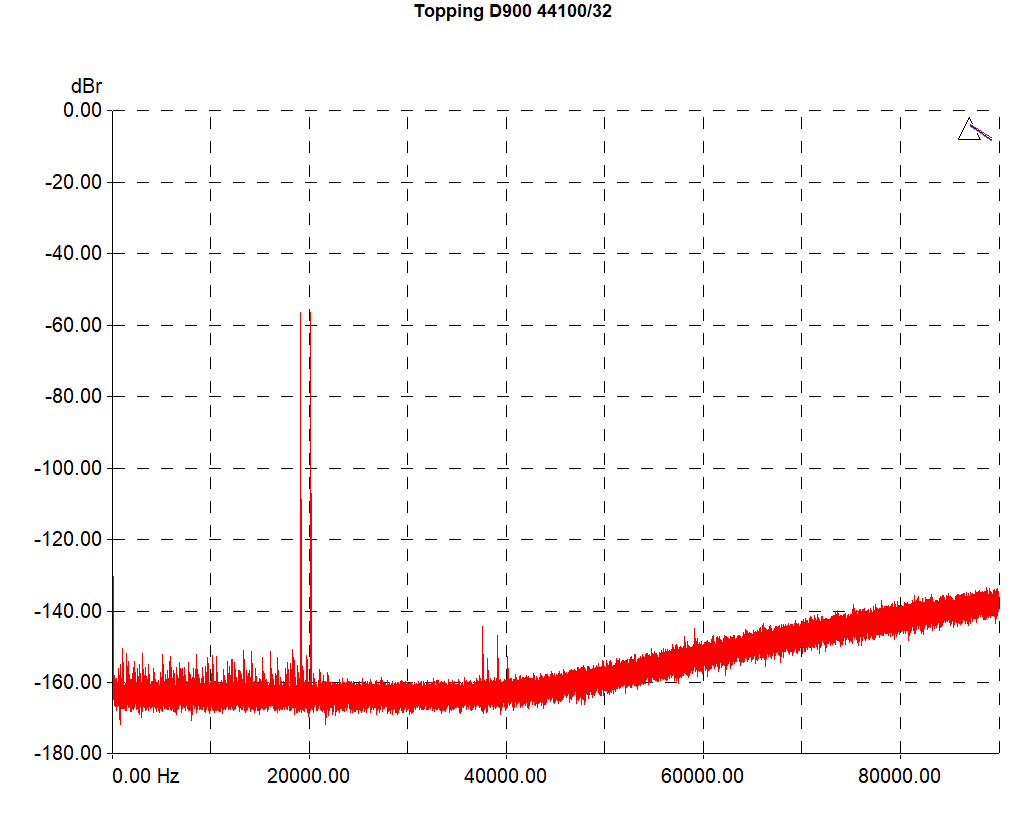
Task: Click the 60000.00 x-axis label
Action: click(702, 776)
